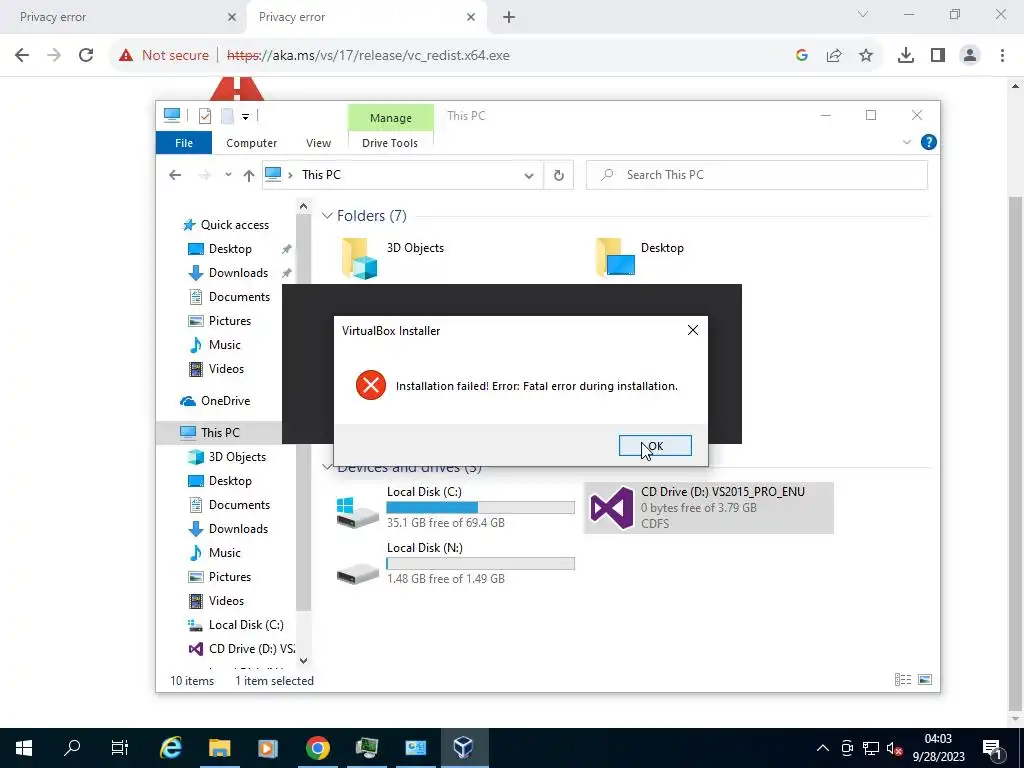Collapse the Devices and drives group
The width and height of the screenshot is (1024, 768).
coord(327,467)
